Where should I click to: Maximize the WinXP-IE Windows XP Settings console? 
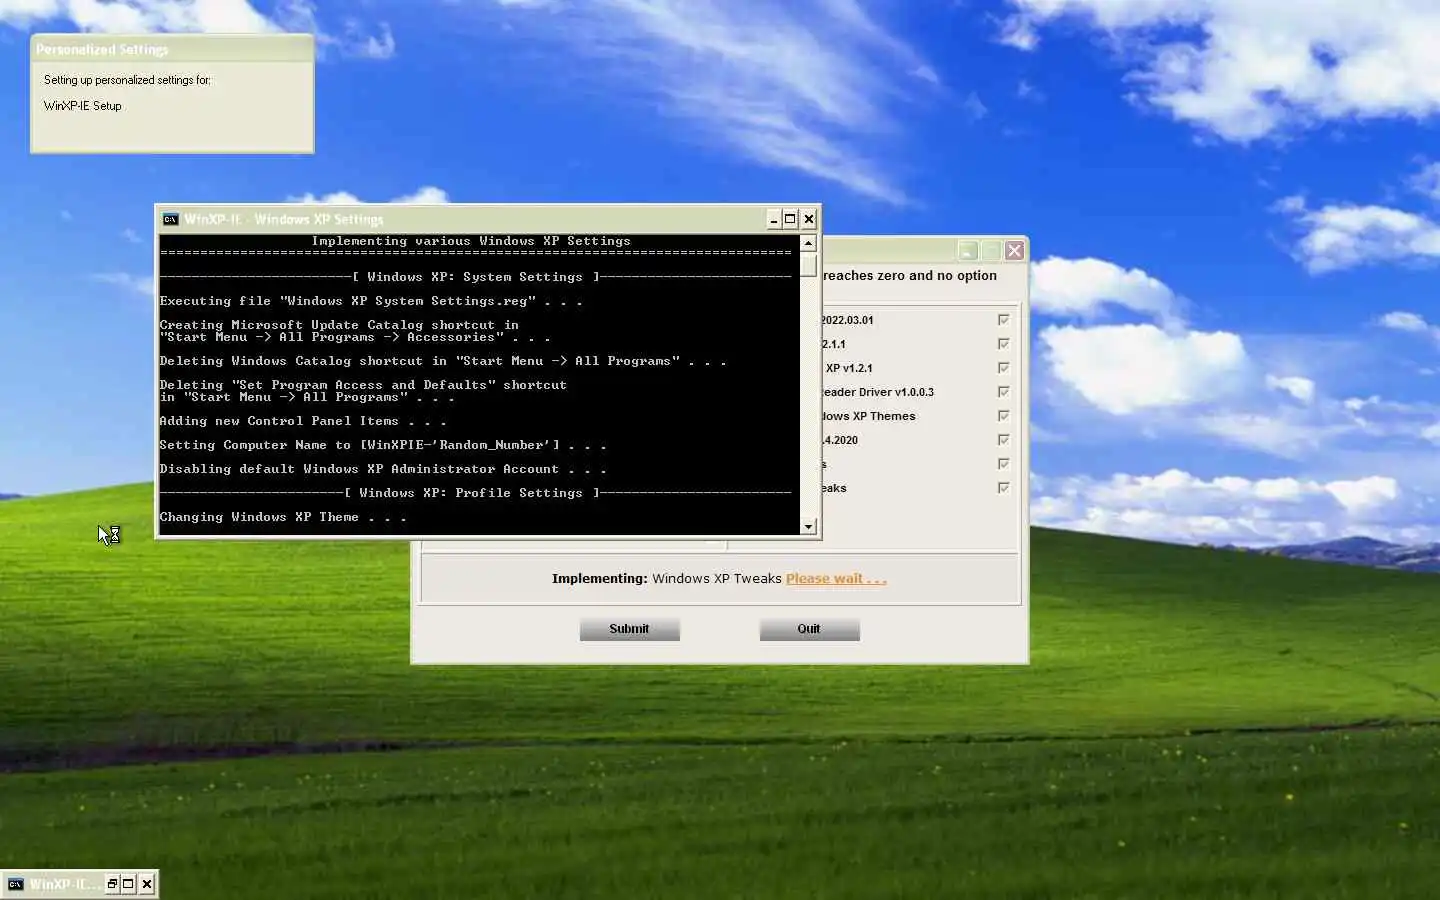[790, 219]
